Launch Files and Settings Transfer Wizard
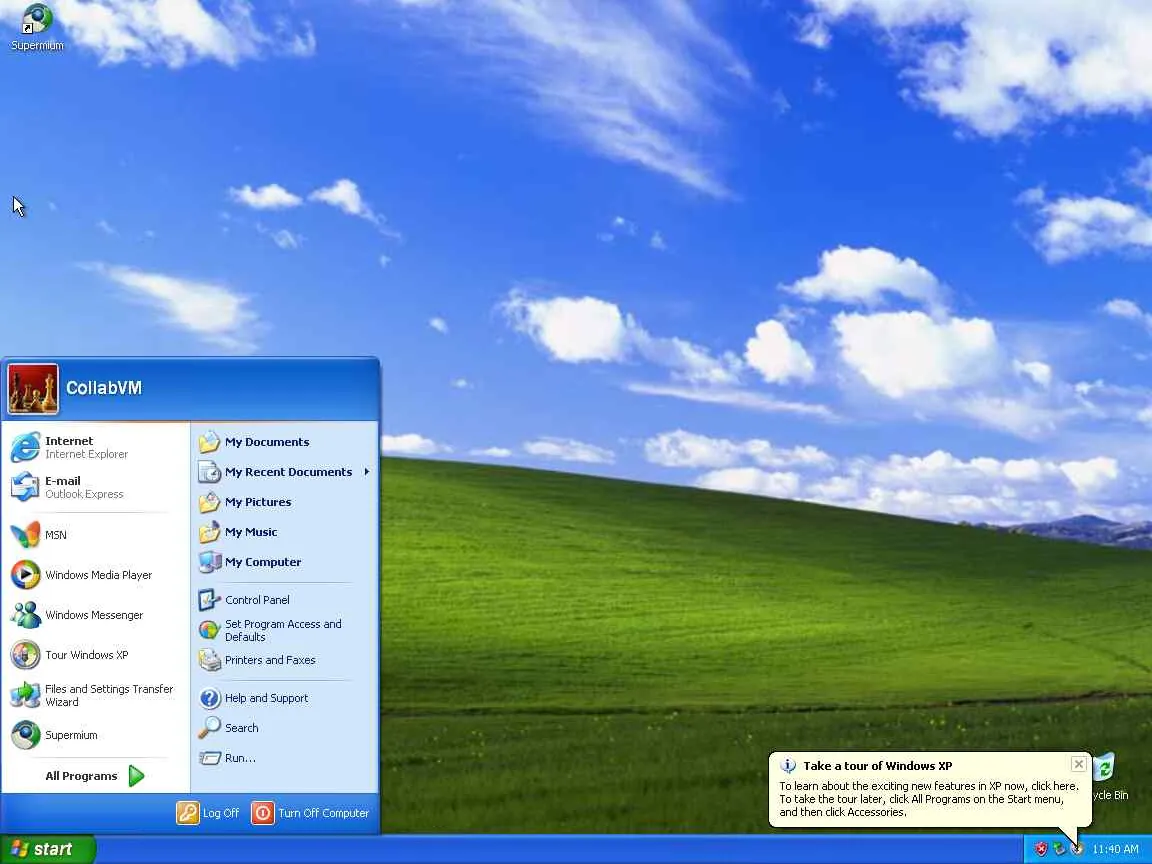The width and height of the screenshot is (1152, 864). [x=96, y=695]
